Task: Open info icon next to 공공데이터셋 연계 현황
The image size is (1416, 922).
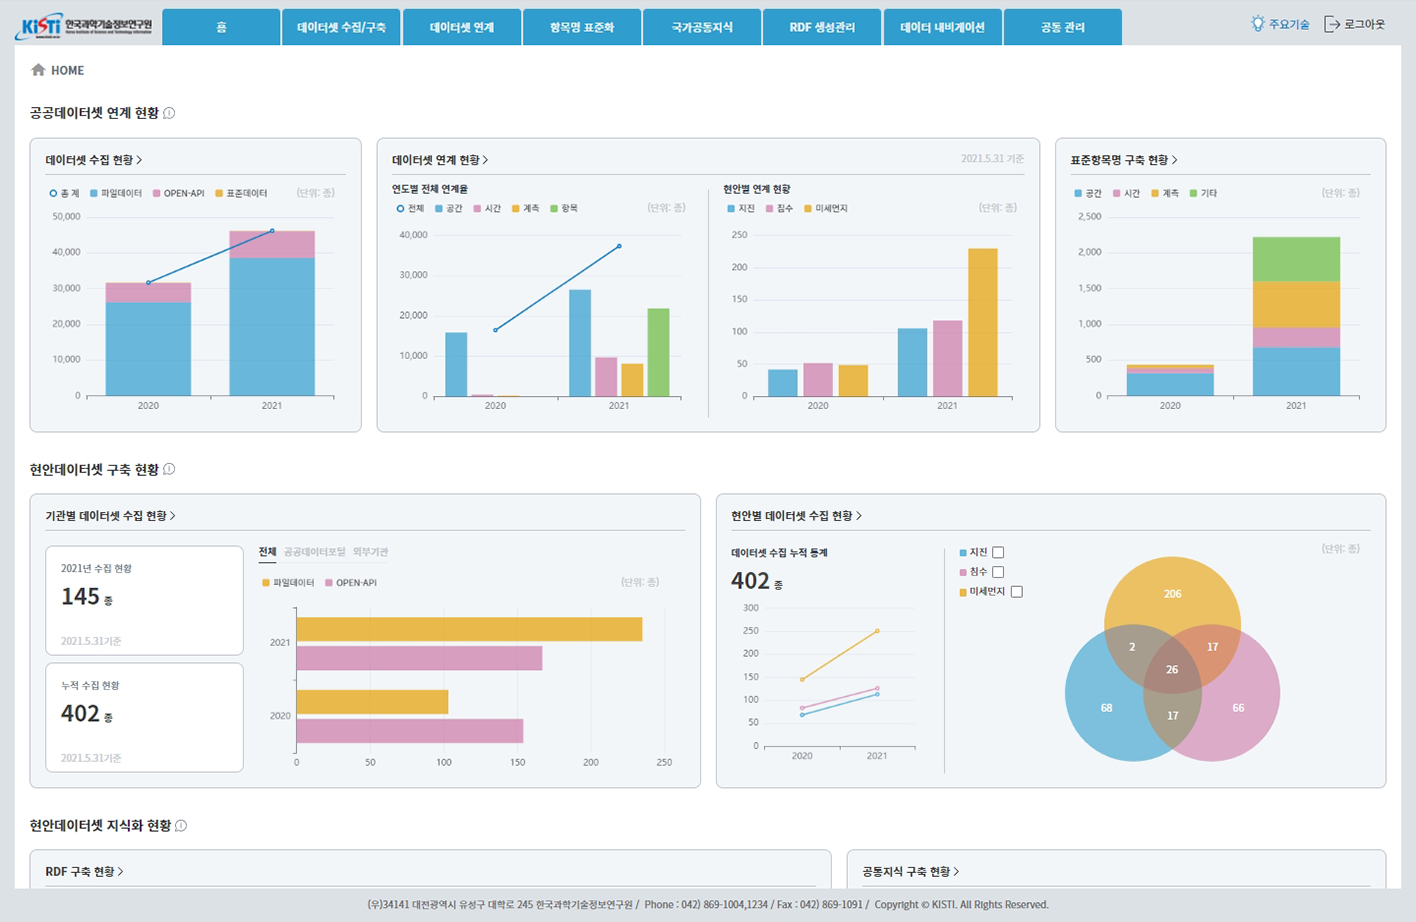Action: tap(169, 113)
